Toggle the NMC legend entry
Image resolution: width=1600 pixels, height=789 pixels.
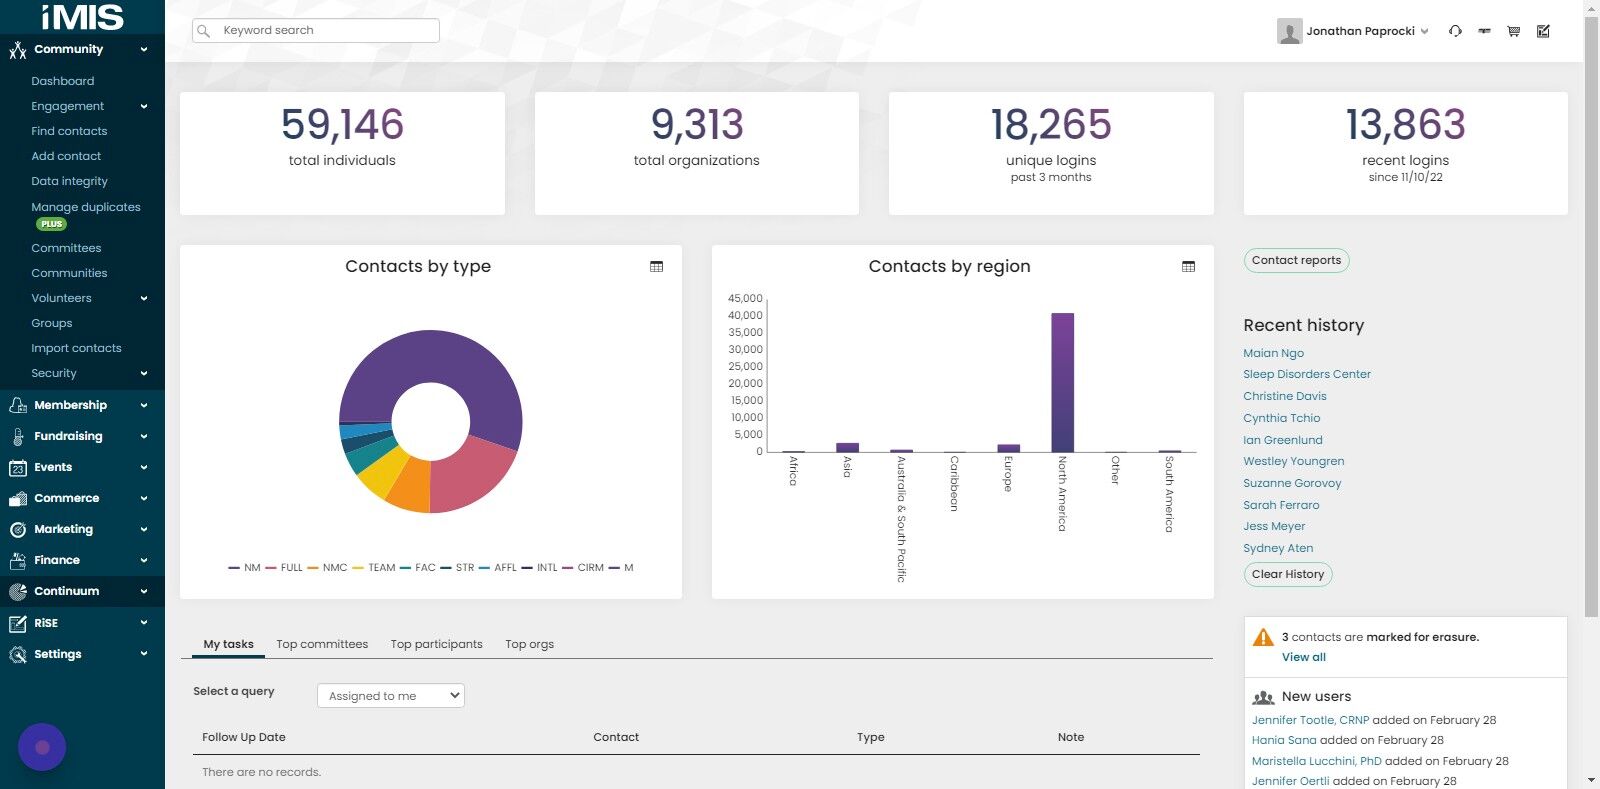click(x=327, y=567)
